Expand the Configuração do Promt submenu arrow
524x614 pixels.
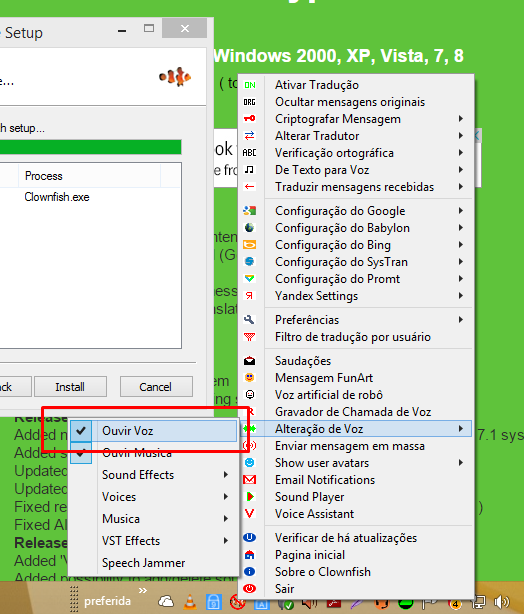pos(461,279)
